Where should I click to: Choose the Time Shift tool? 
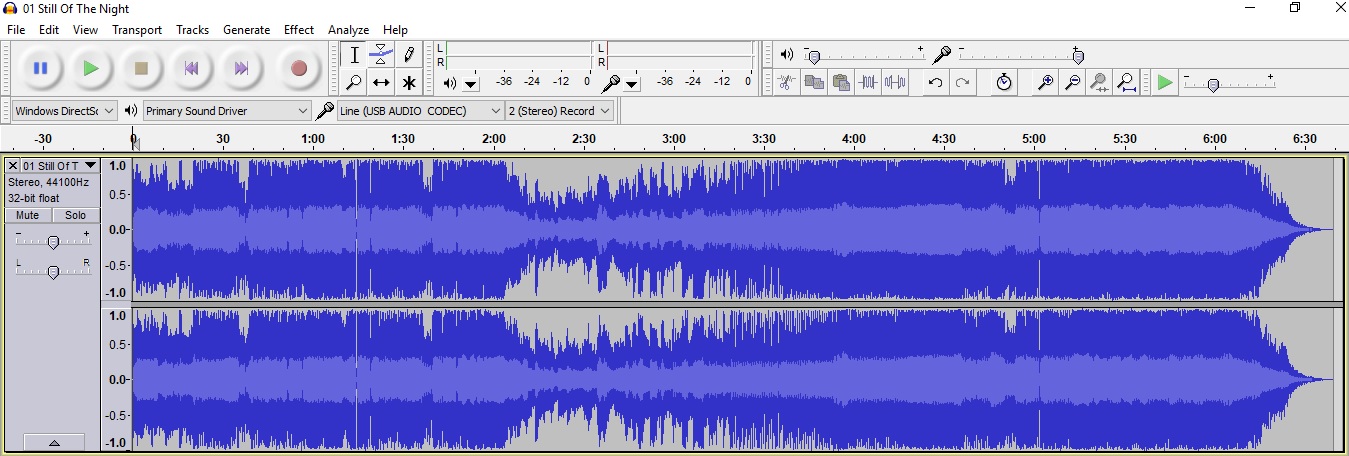[381, 83]
